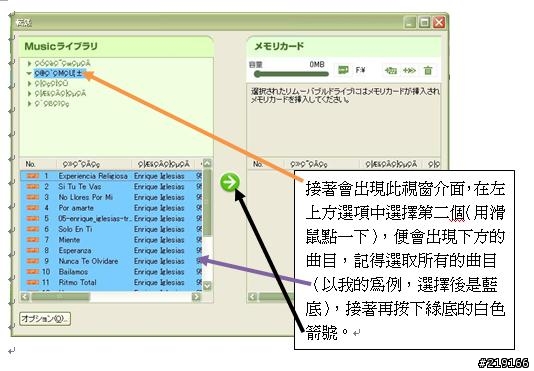Sort by No. column in Music library list
The height and width of the screenshot is (371, 534).
(30, 164)
